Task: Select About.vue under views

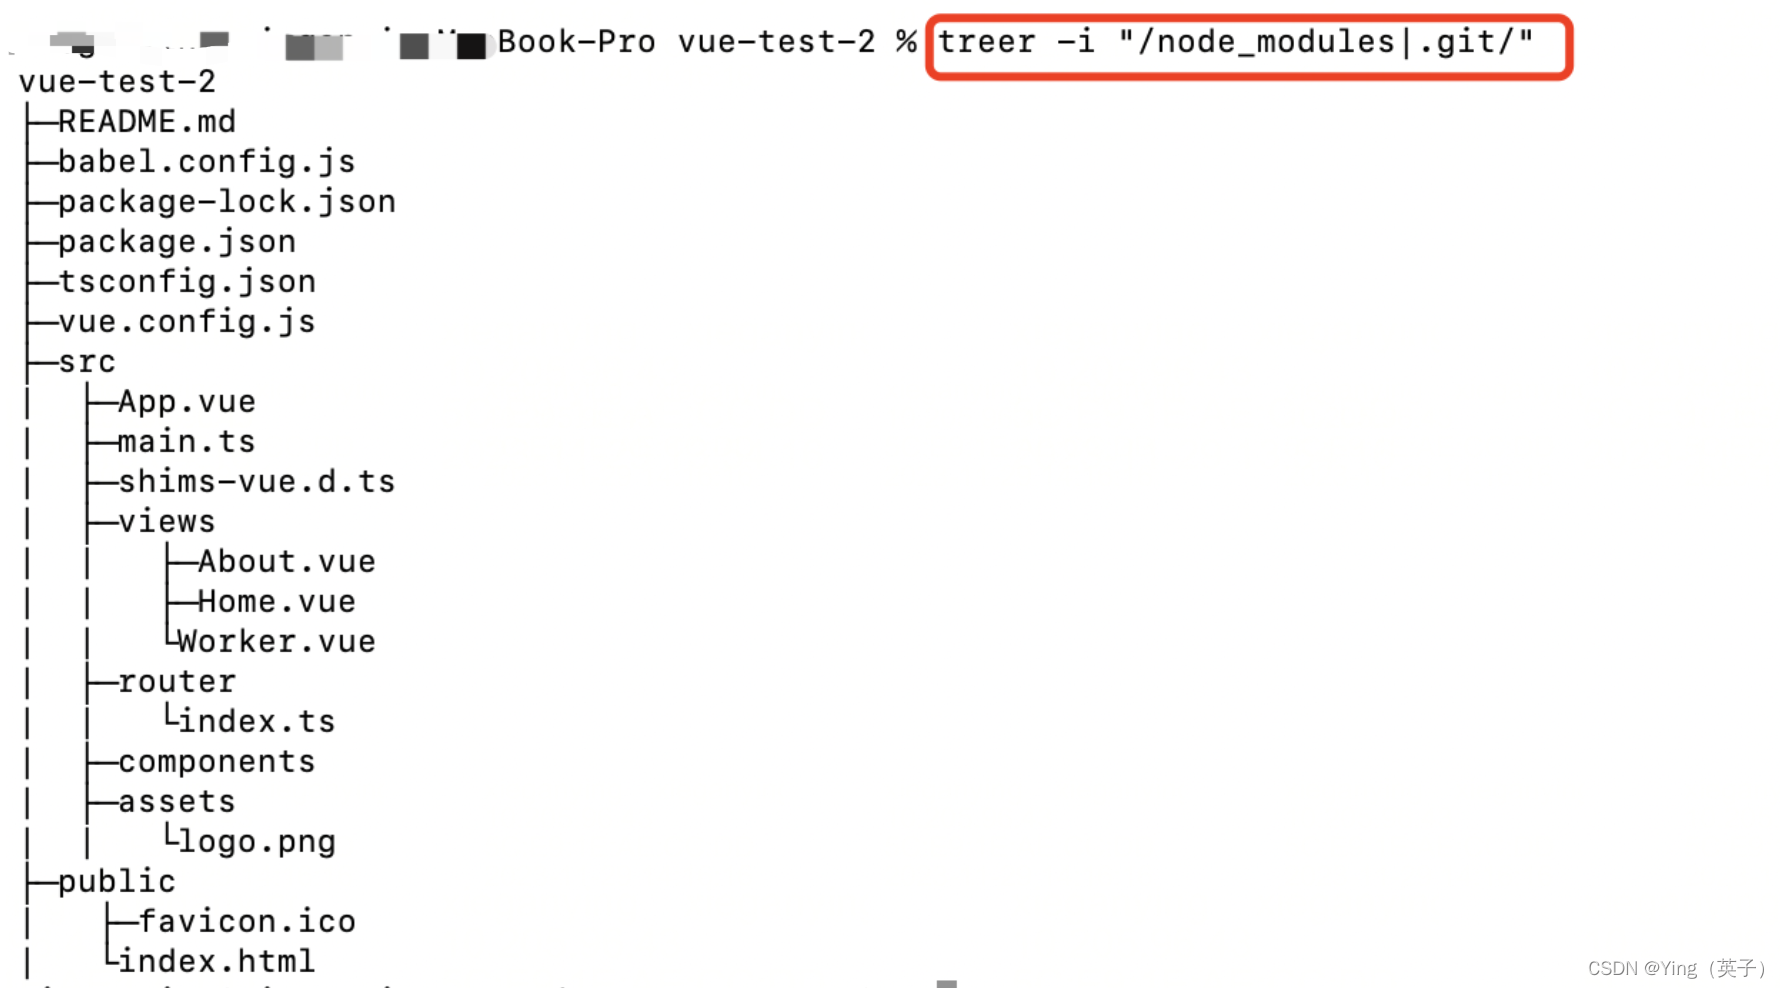Action: pos(287,562)
